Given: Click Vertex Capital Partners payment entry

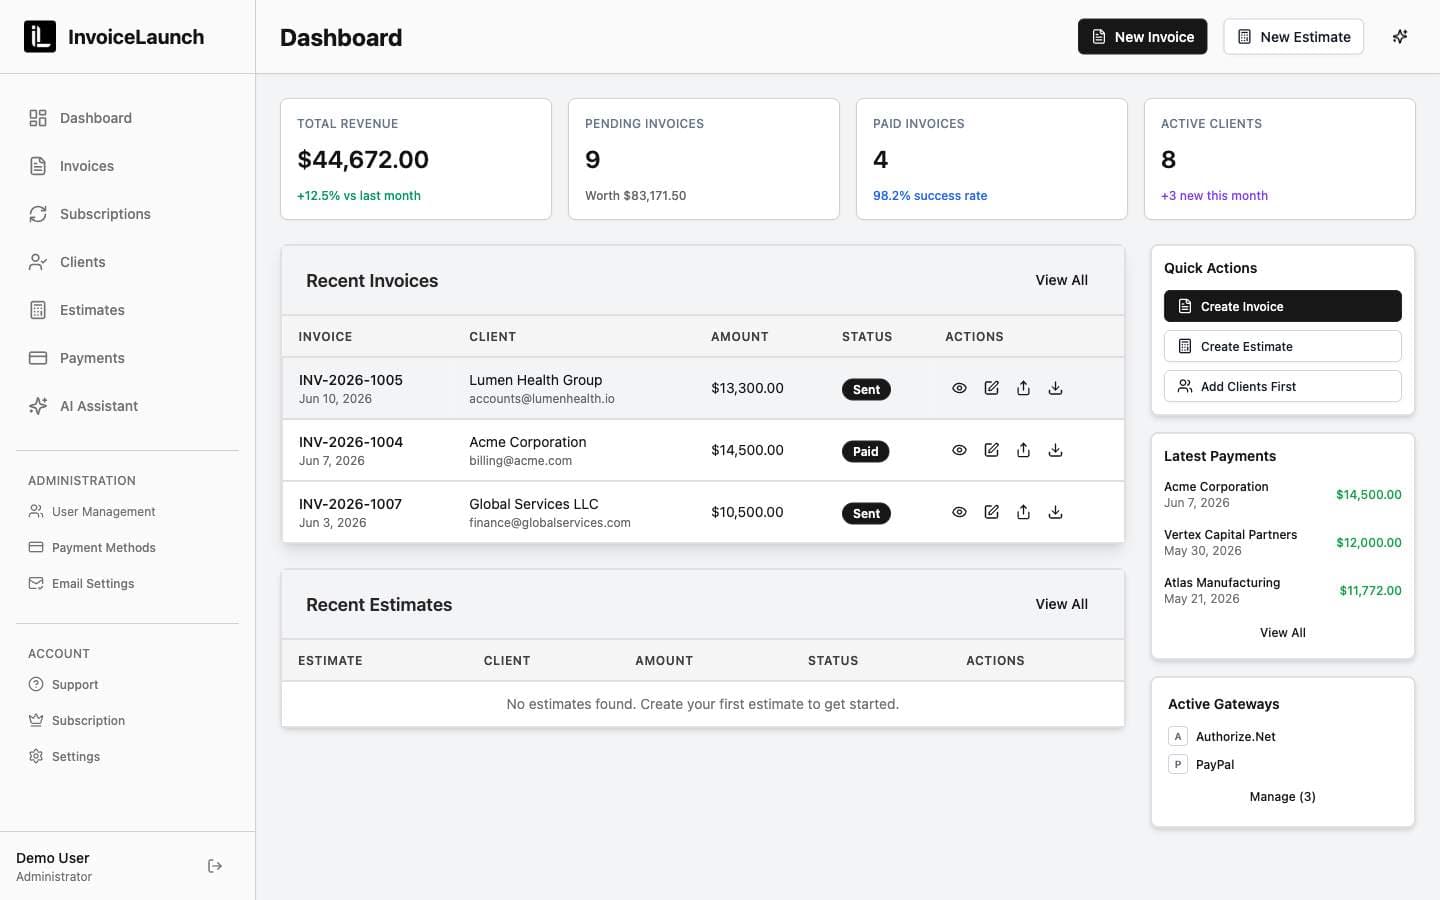Looking at the screenshot, I should click(x=1282, y=542).
